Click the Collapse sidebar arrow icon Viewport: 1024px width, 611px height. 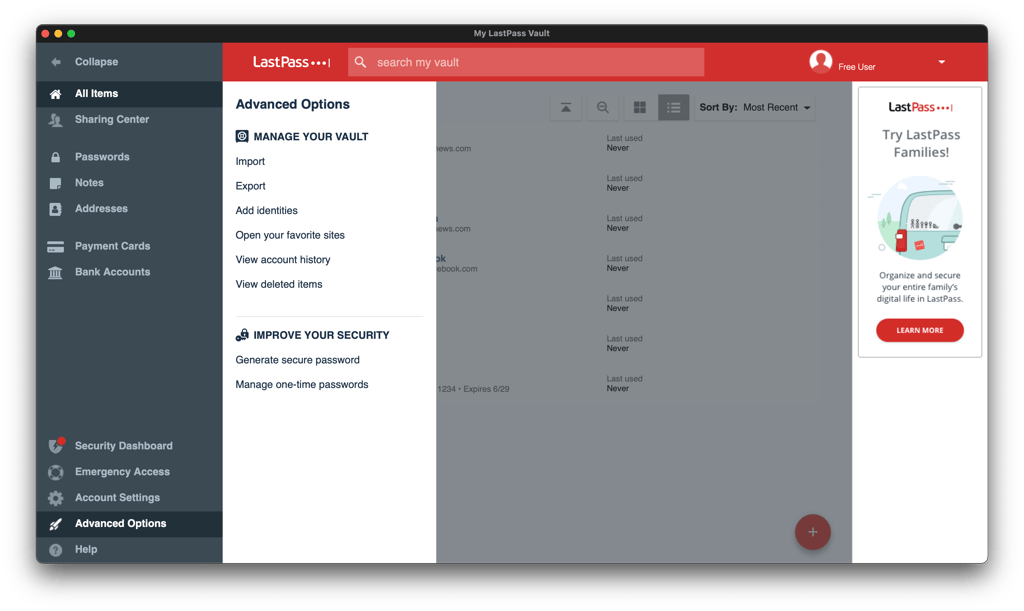[56, 62]
